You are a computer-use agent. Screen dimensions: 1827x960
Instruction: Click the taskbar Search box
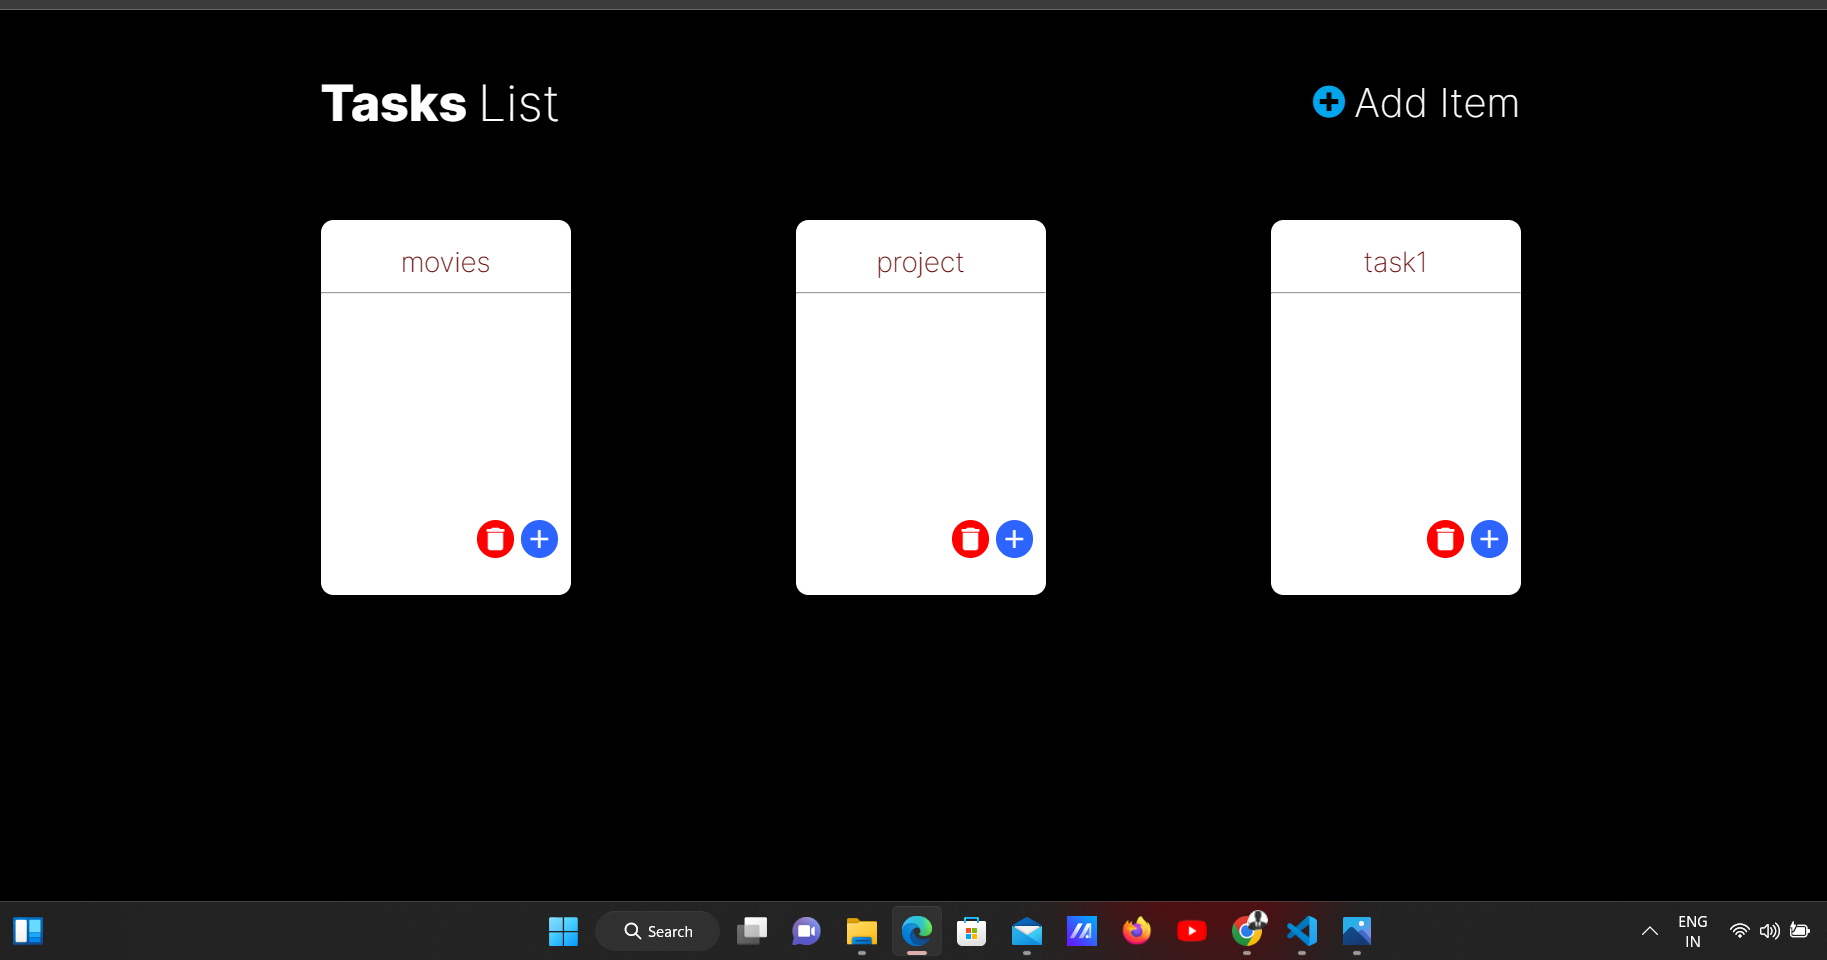(657, 931)
